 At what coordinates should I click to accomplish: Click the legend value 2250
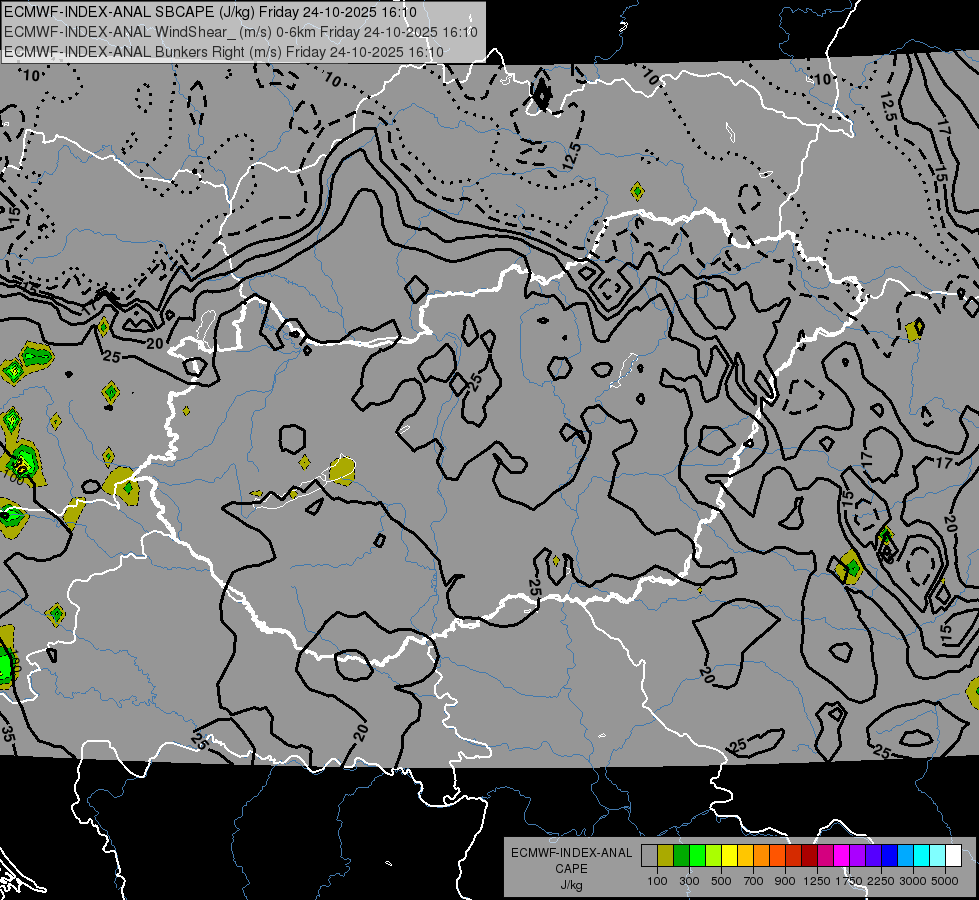pos(881,881)
